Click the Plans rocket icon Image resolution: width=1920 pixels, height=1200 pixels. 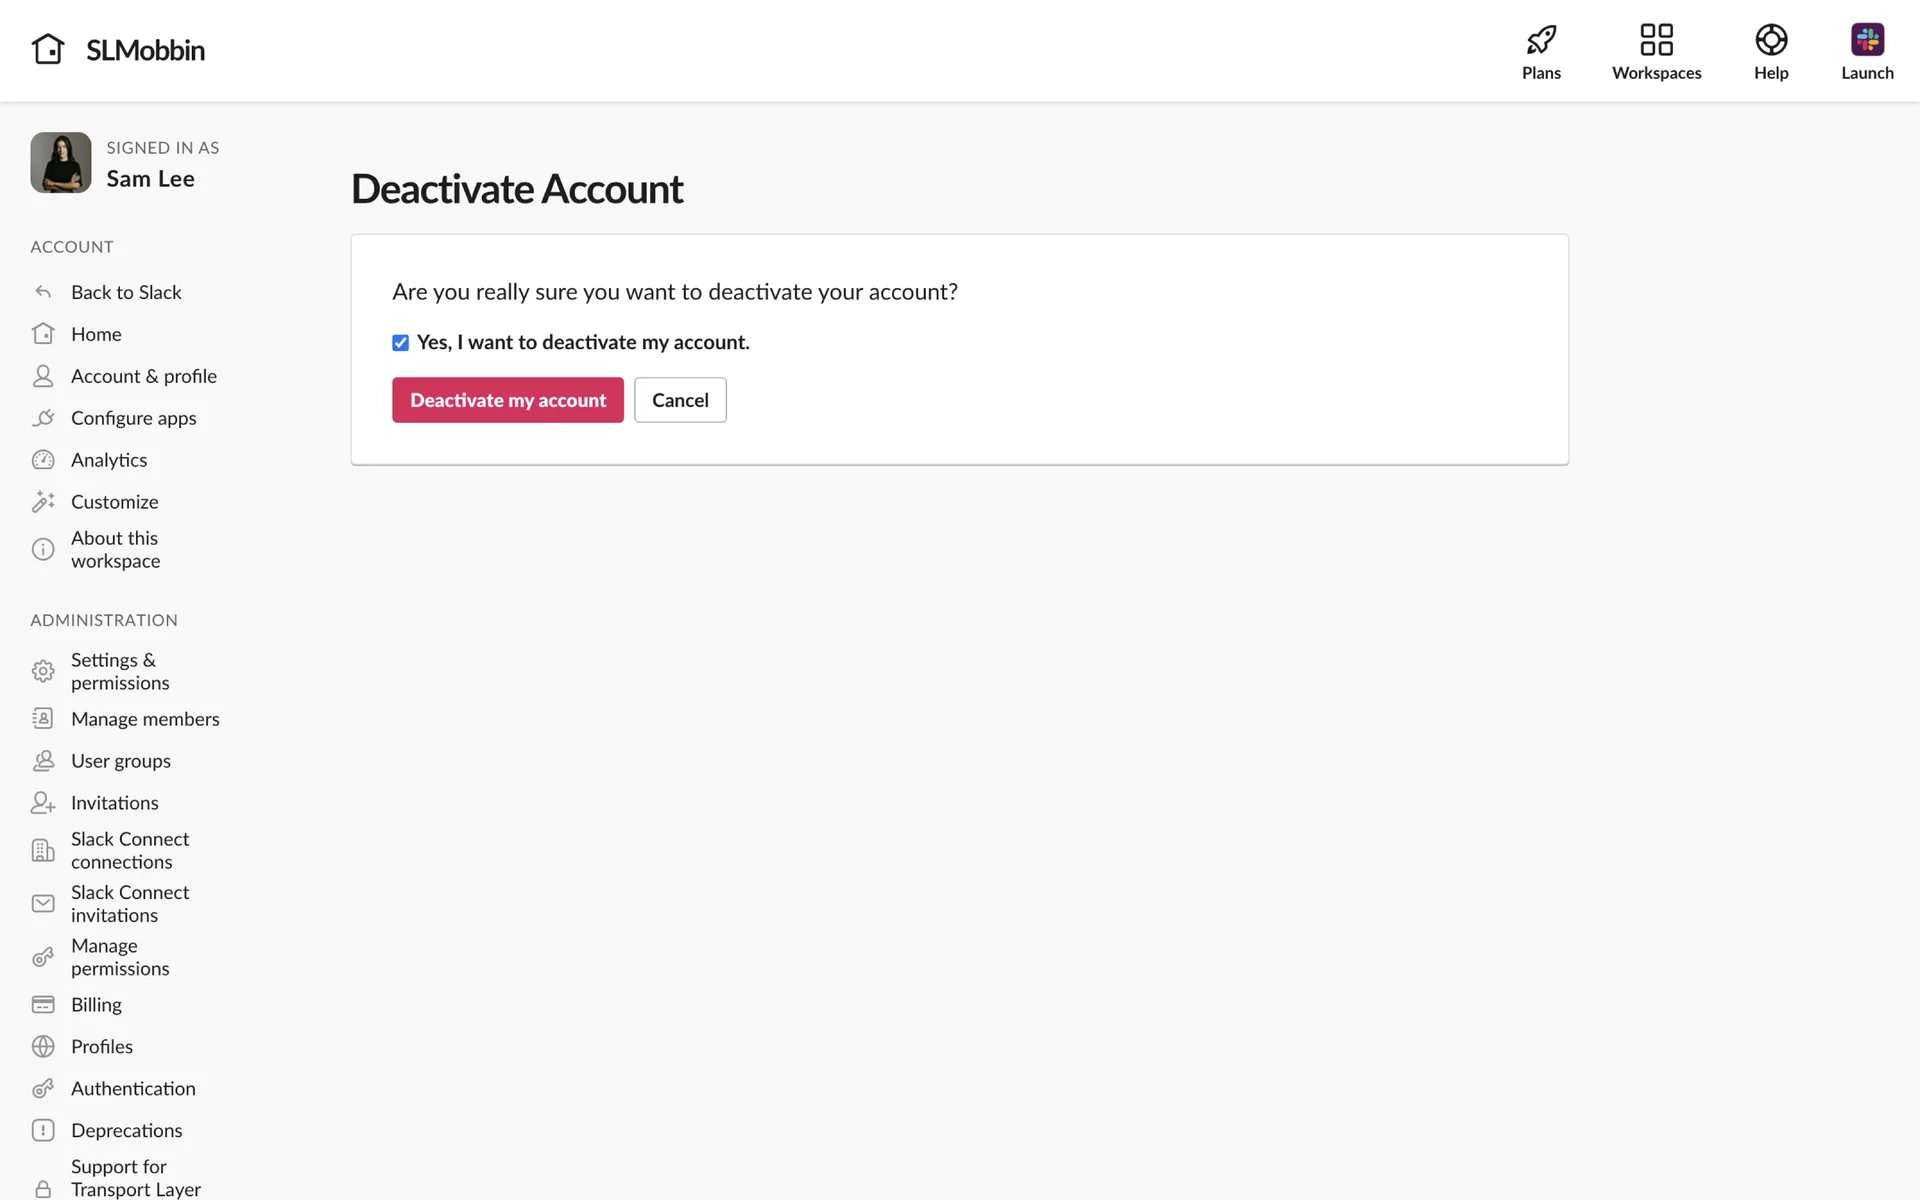(x=1540, y=40)
